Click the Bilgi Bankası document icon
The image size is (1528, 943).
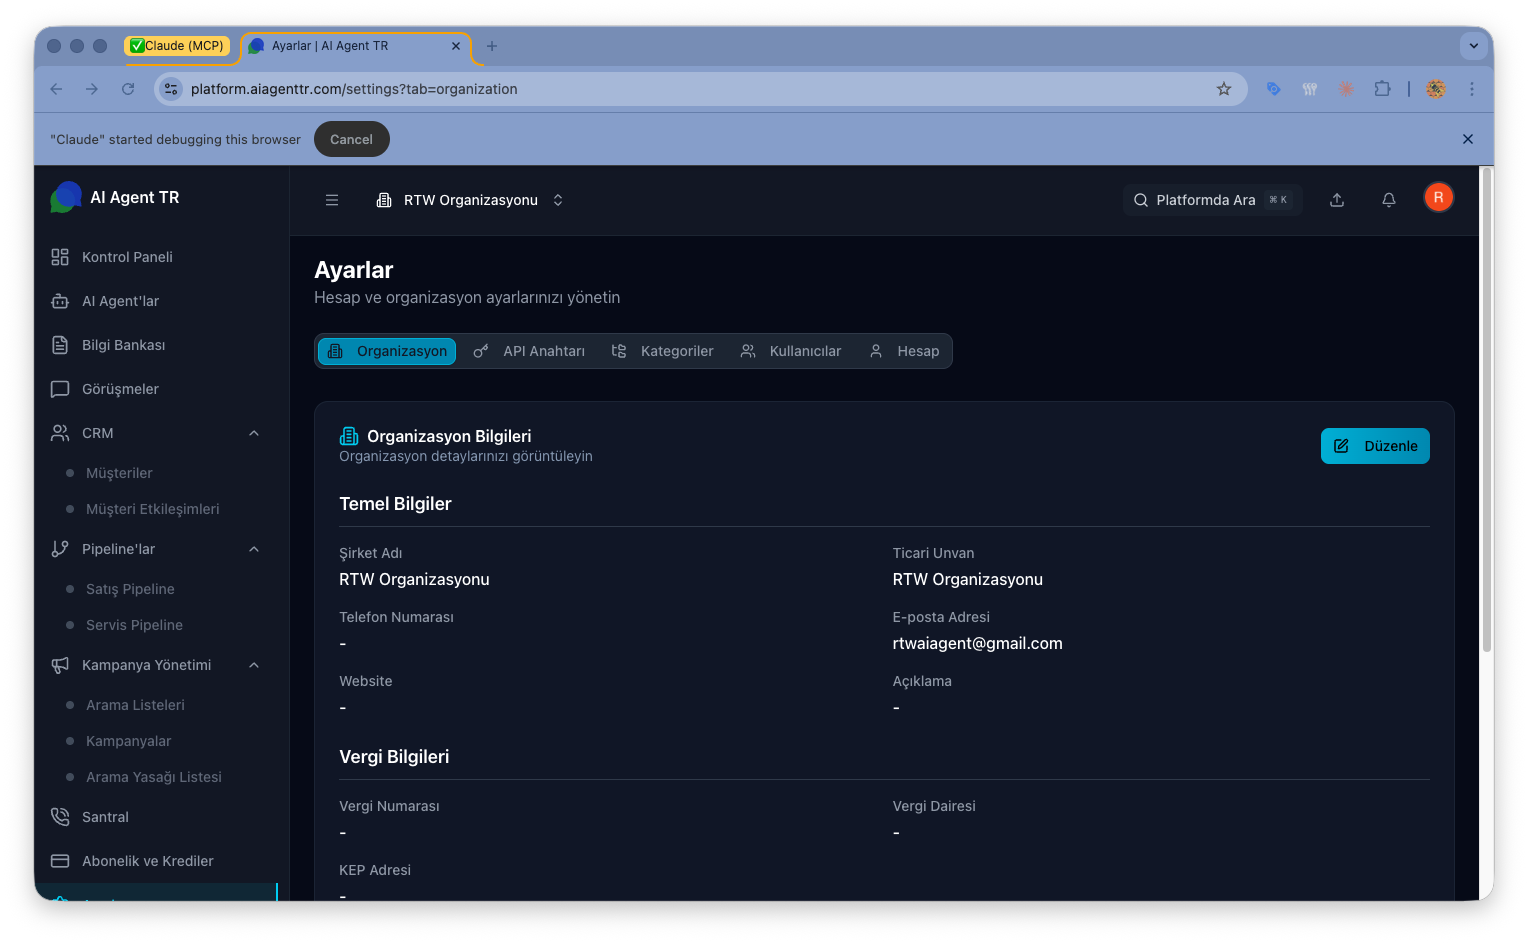tap(60, 345)
